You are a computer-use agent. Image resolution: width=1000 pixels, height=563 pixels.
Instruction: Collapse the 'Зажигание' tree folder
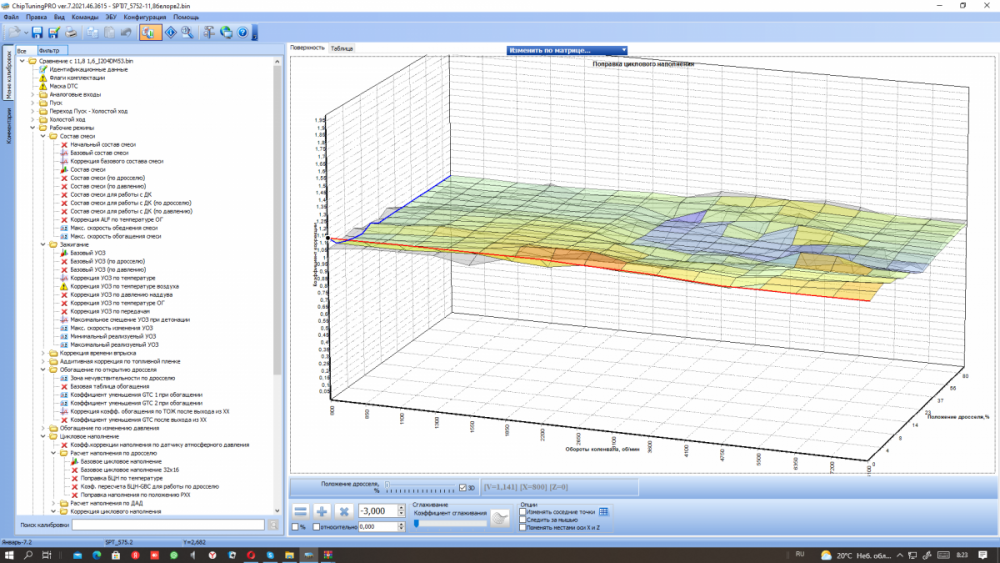(41, 244)
